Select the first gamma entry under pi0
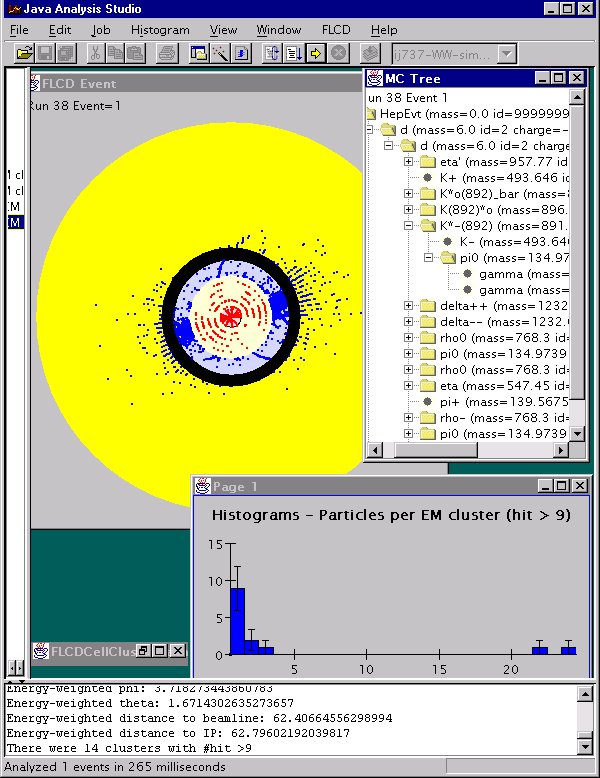Screen dimensions: 600x778 (x=510, y=274)
